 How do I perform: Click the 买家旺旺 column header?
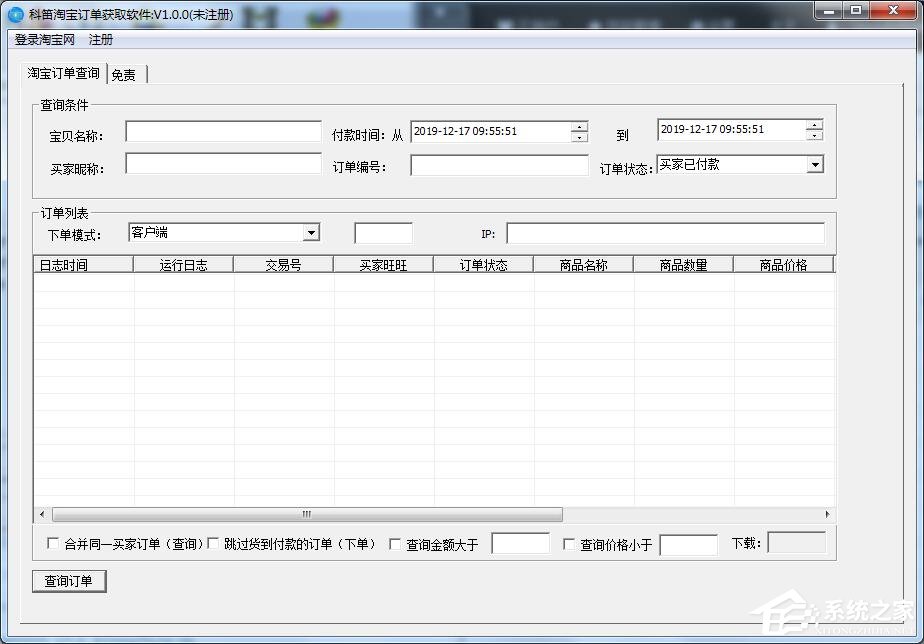(x=384, y=265)
